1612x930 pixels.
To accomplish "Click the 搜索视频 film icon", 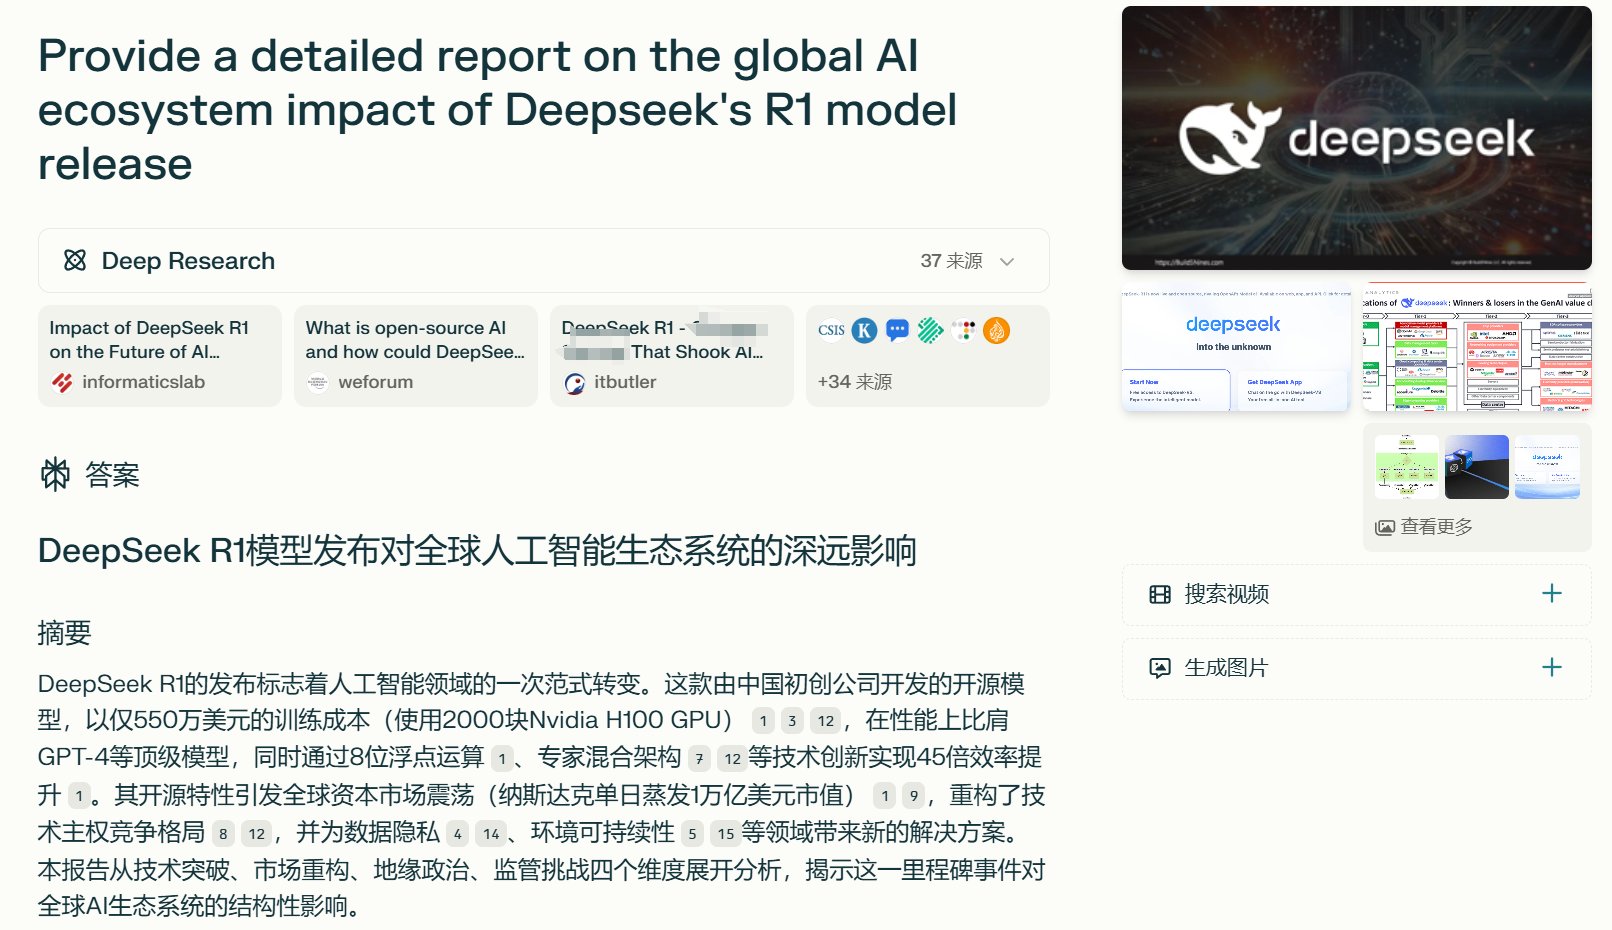I will (x=1160, y=595).
